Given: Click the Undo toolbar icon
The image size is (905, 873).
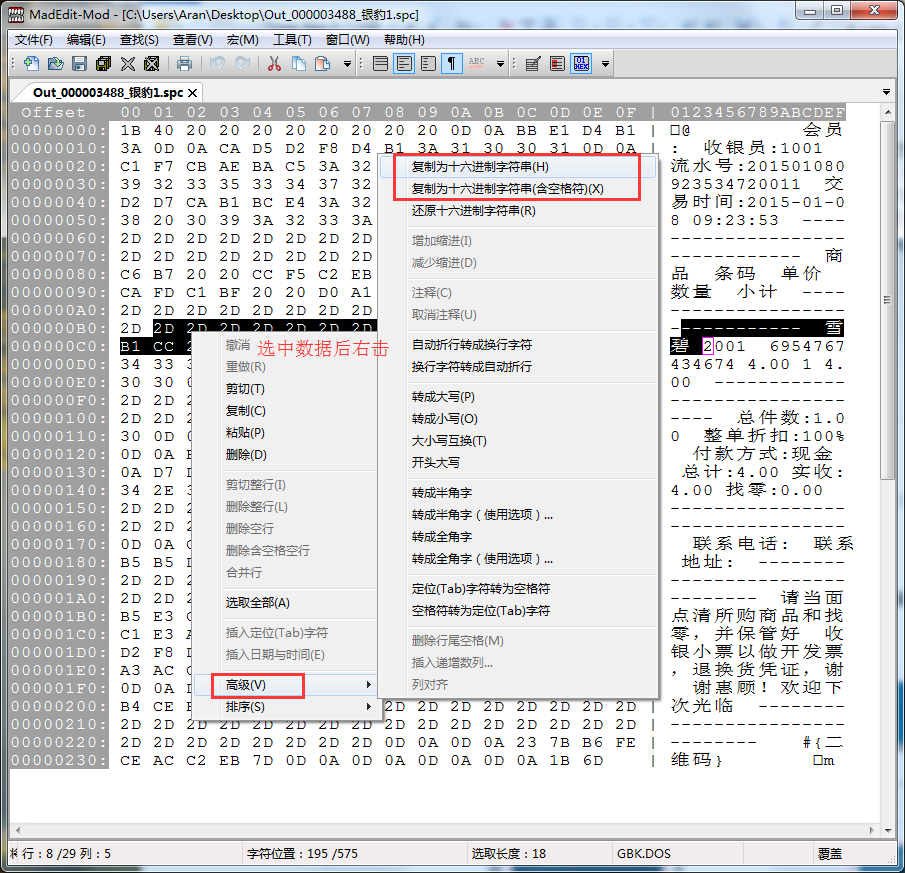Looking at the screenshot, I should (217, 63).
